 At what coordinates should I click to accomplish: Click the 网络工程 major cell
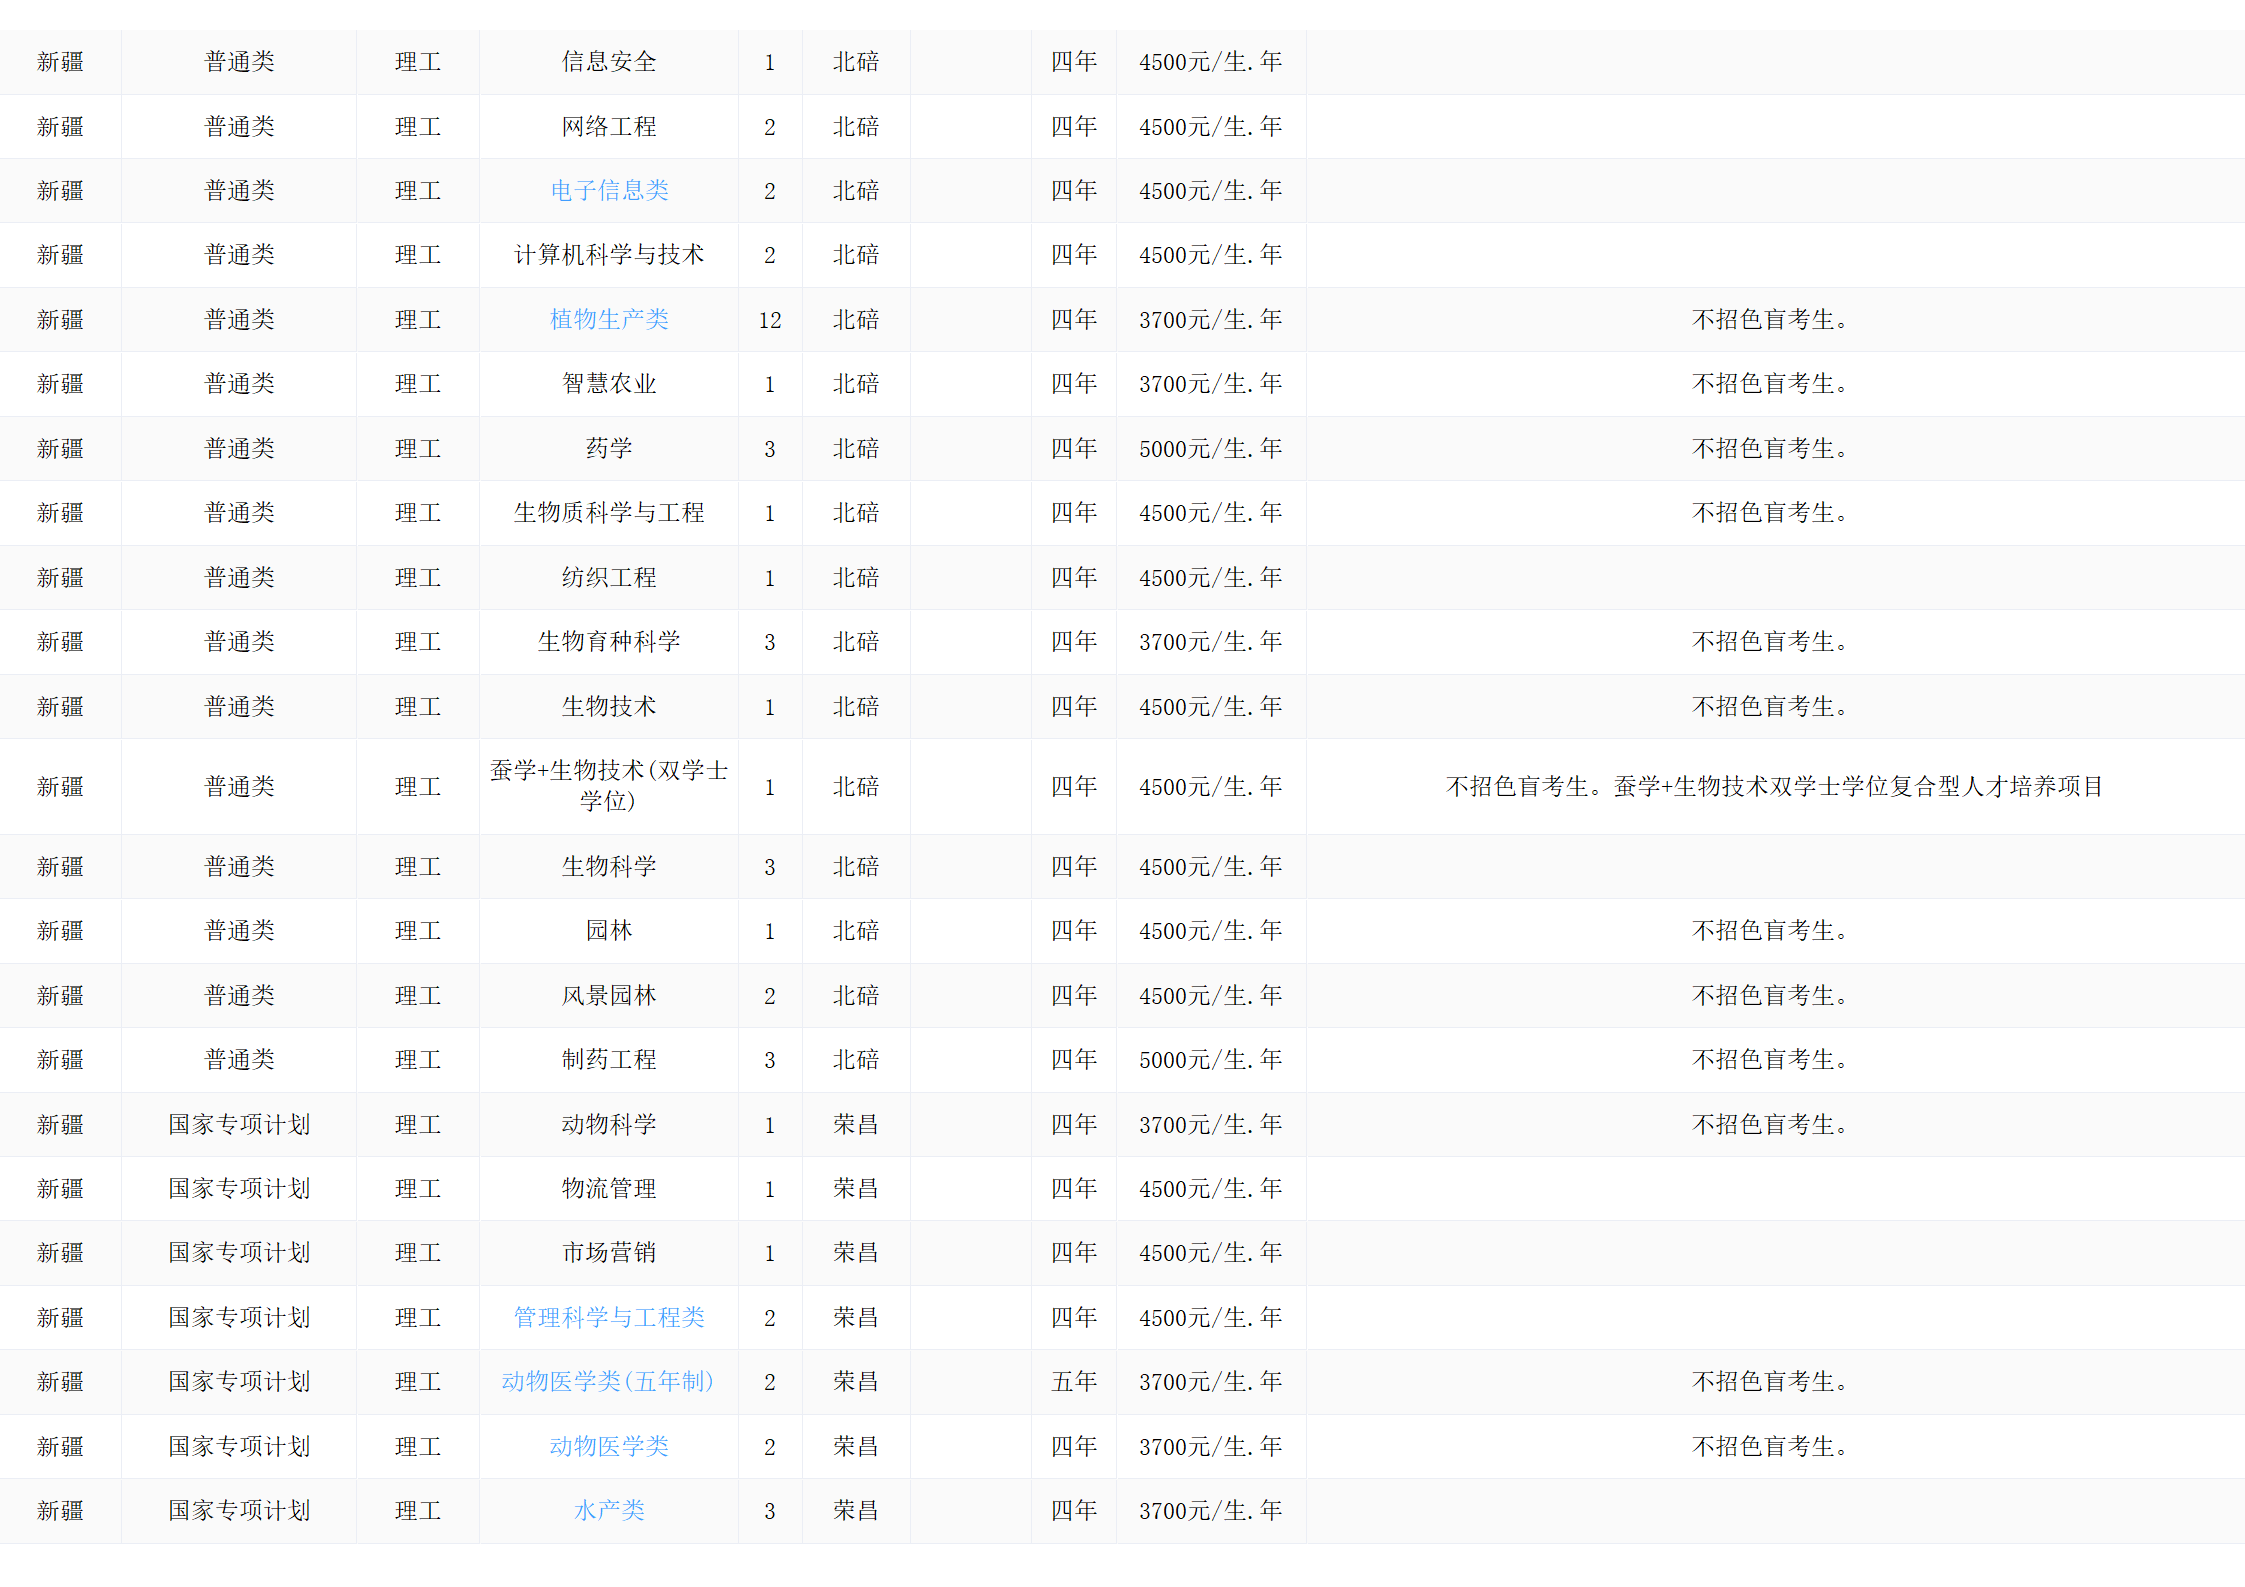point(609,127)
